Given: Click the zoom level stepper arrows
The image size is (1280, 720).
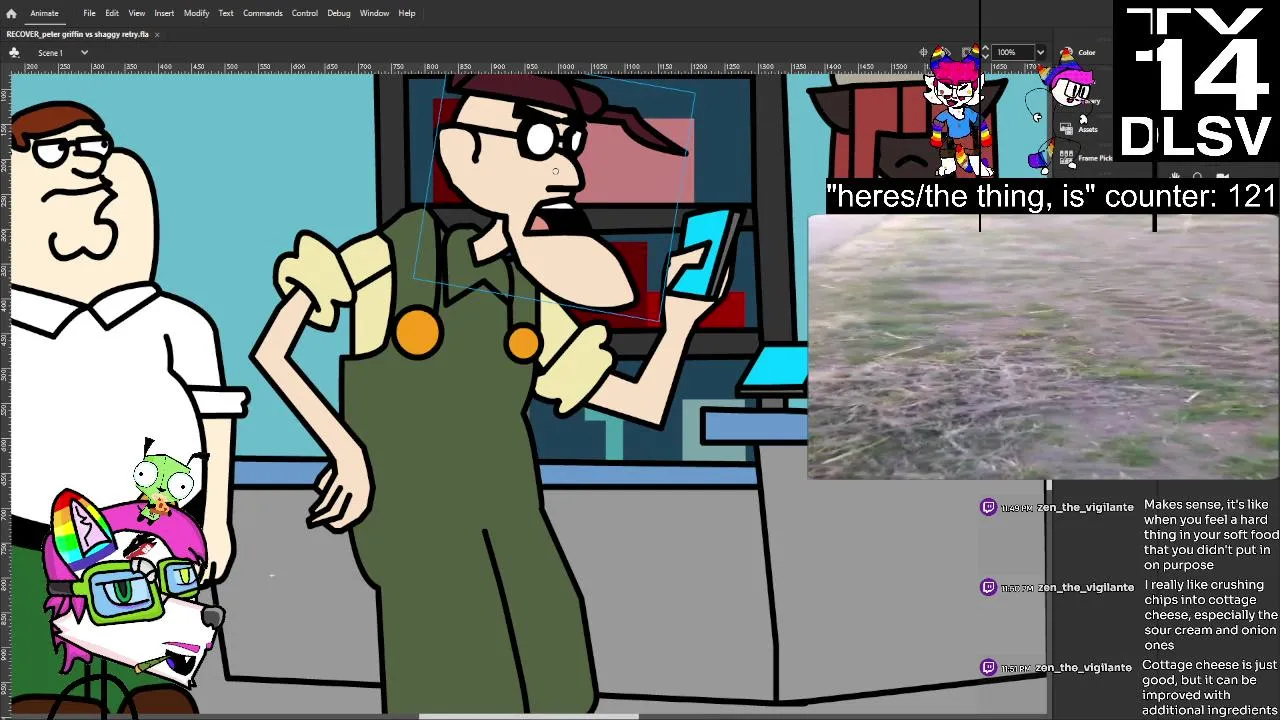Looking at the screenshot, I should (985, 52).
